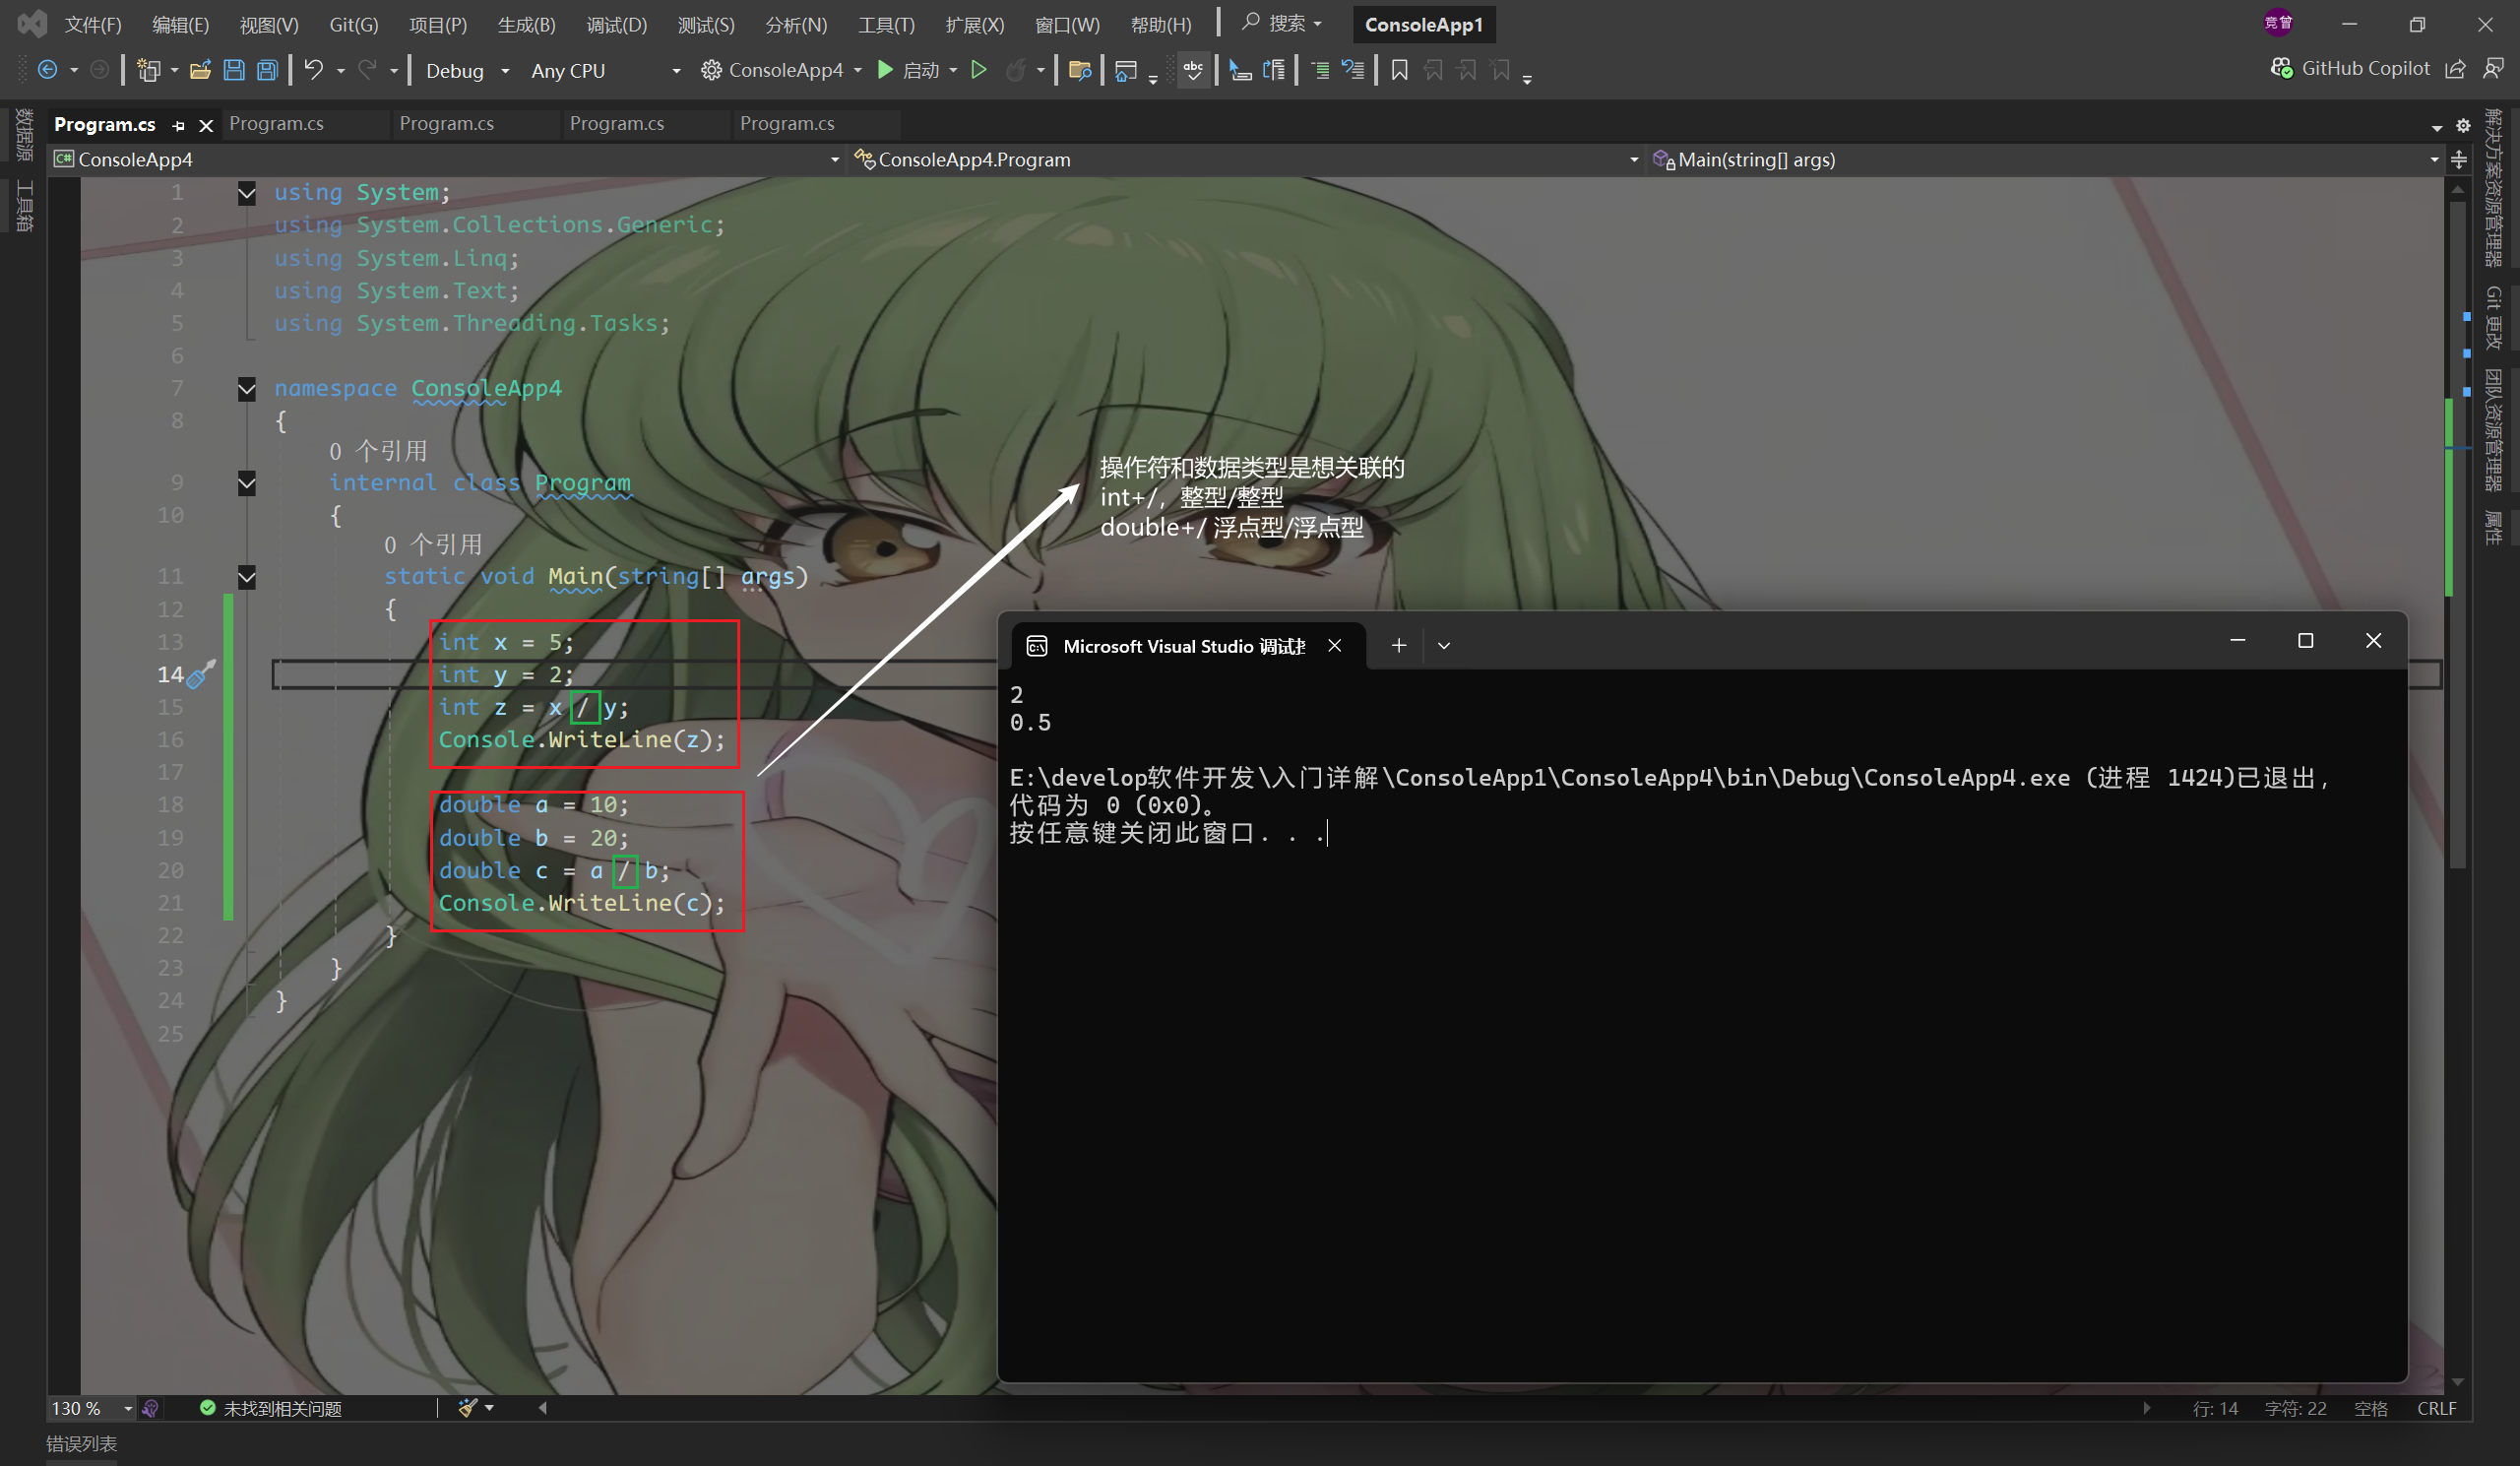
Task: Navigate backward with the back arrow icon
Action: coord(47,70)
